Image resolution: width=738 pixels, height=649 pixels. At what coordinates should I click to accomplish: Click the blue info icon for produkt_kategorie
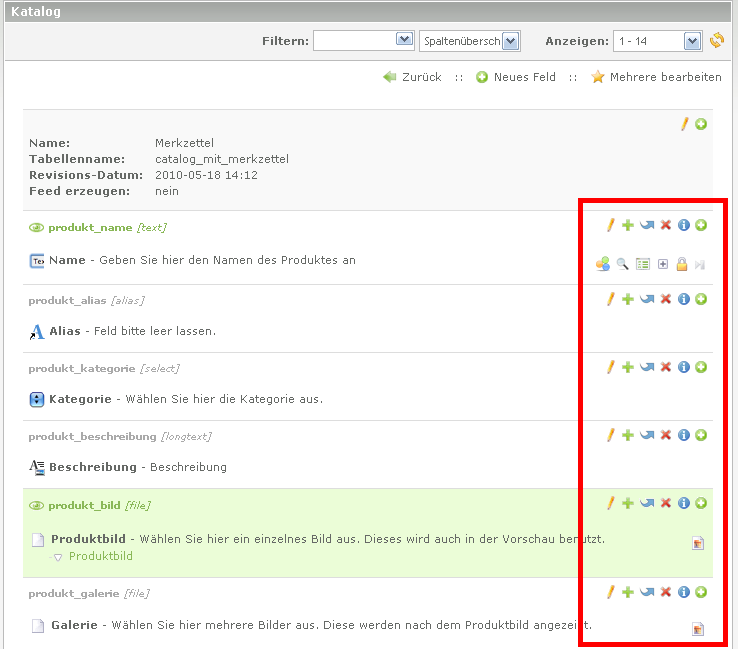(684, 367)
